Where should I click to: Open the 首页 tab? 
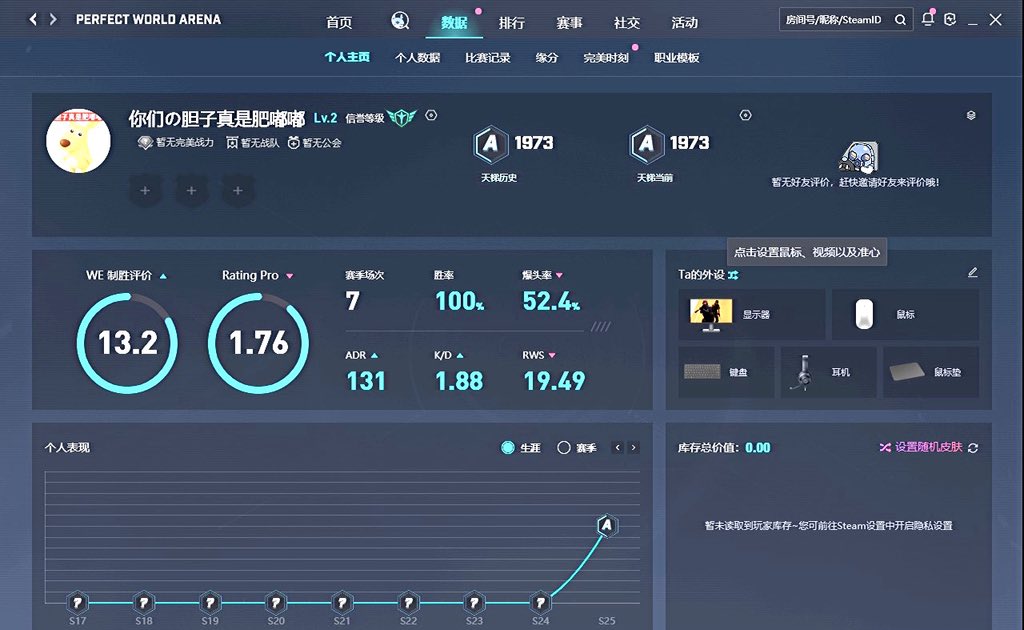pos(339,22)
